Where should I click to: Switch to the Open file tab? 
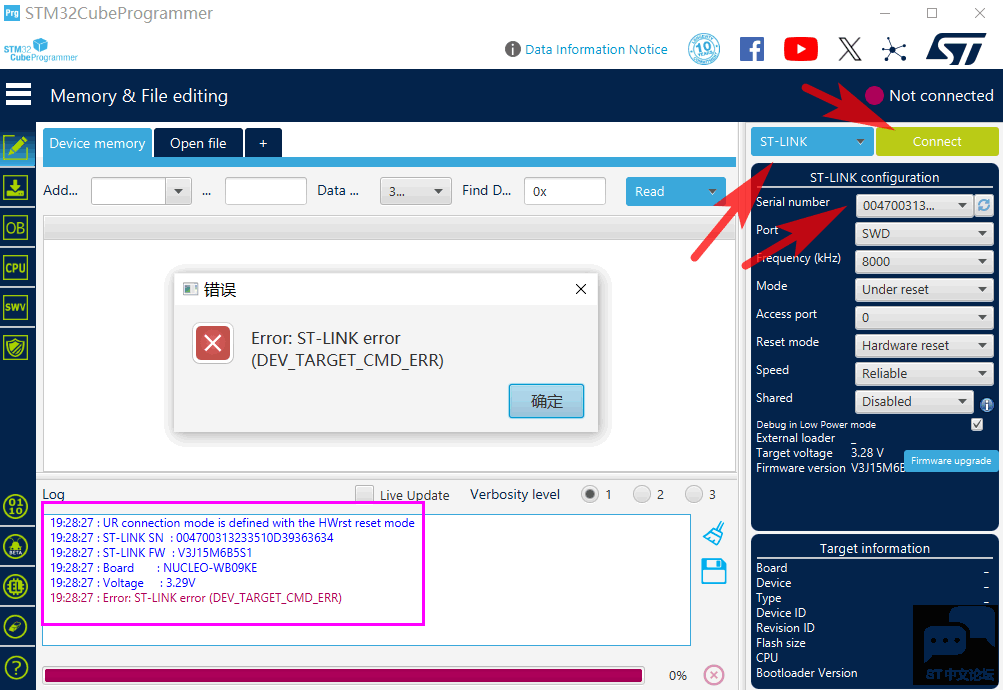198,143
